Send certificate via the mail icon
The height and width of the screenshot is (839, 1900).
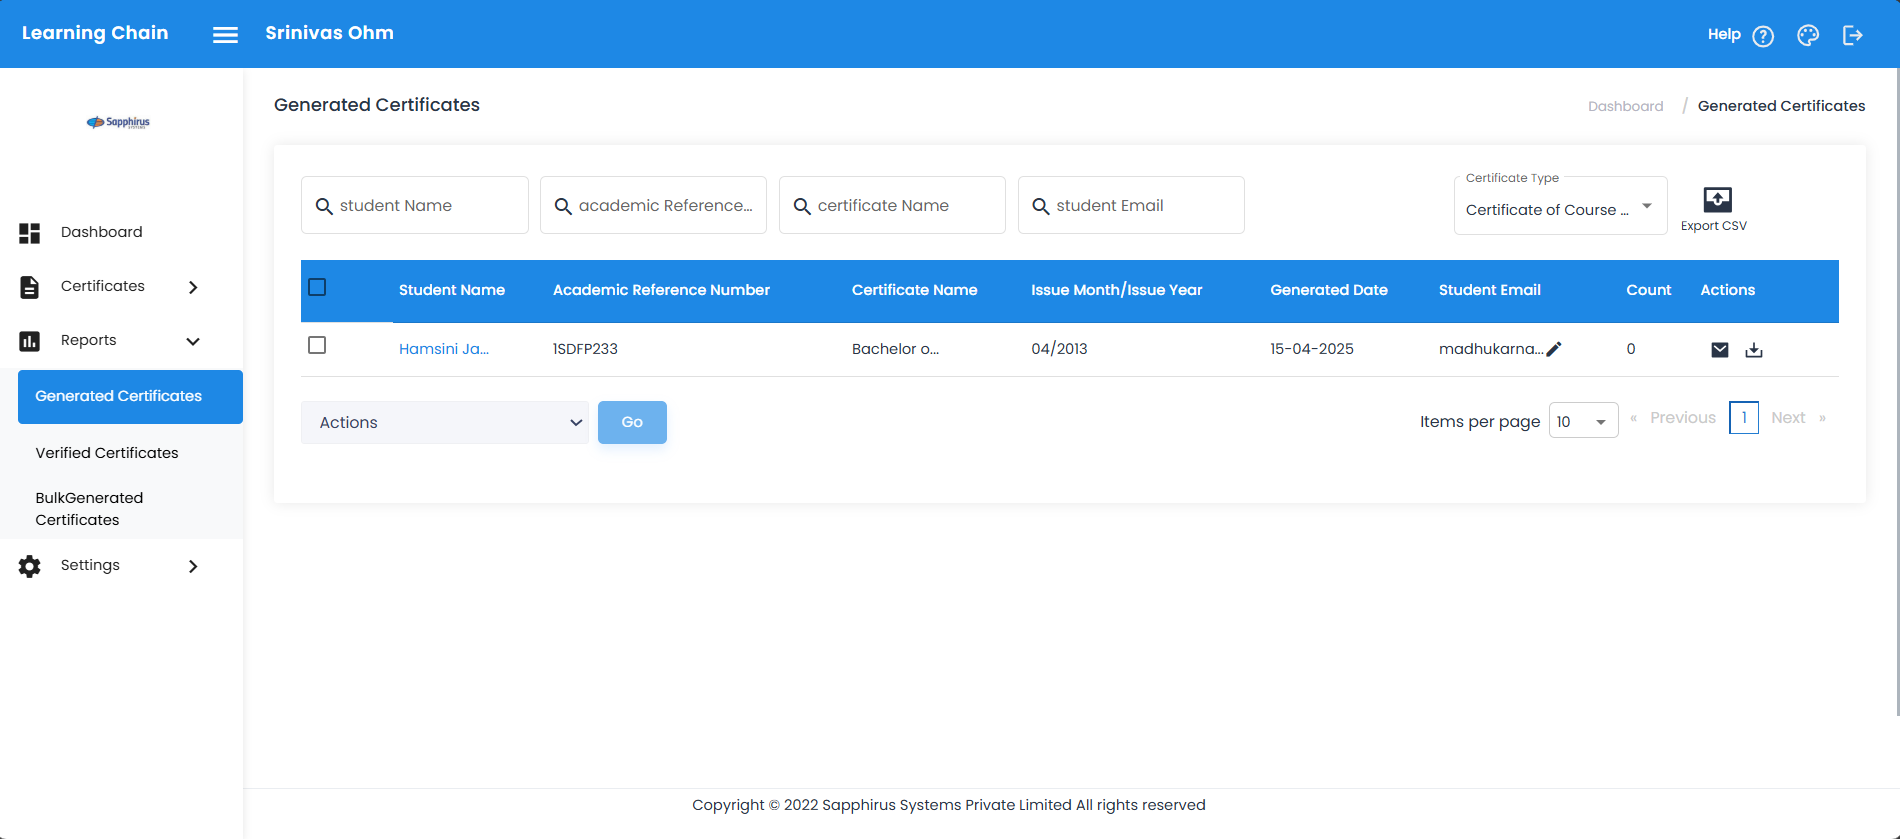click(1719, 350)
